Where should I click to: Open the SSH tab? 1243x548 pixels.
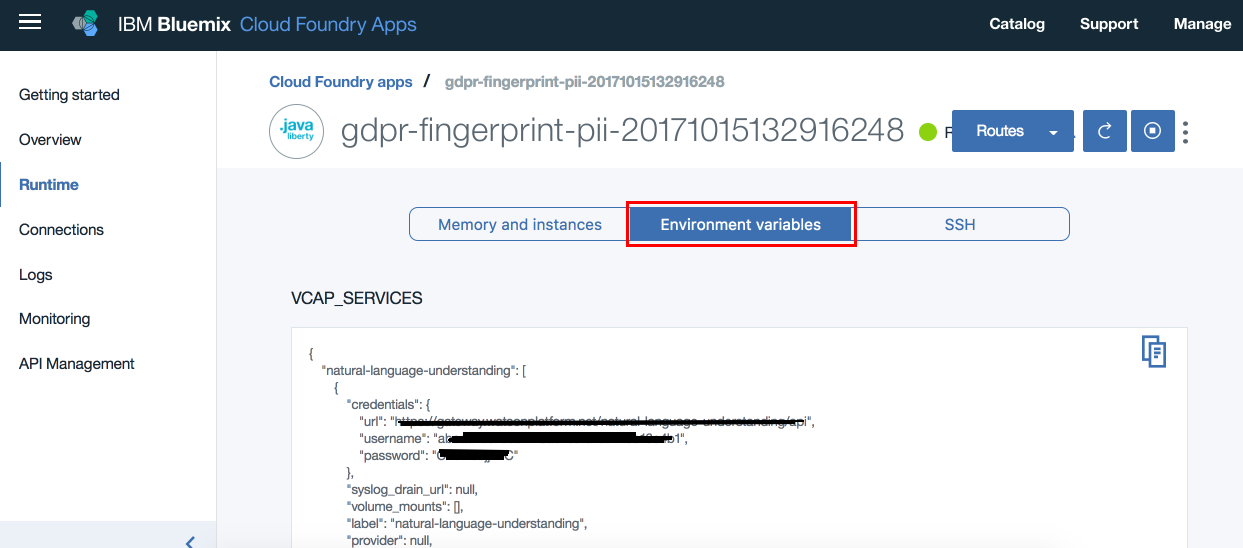[960, 224]
